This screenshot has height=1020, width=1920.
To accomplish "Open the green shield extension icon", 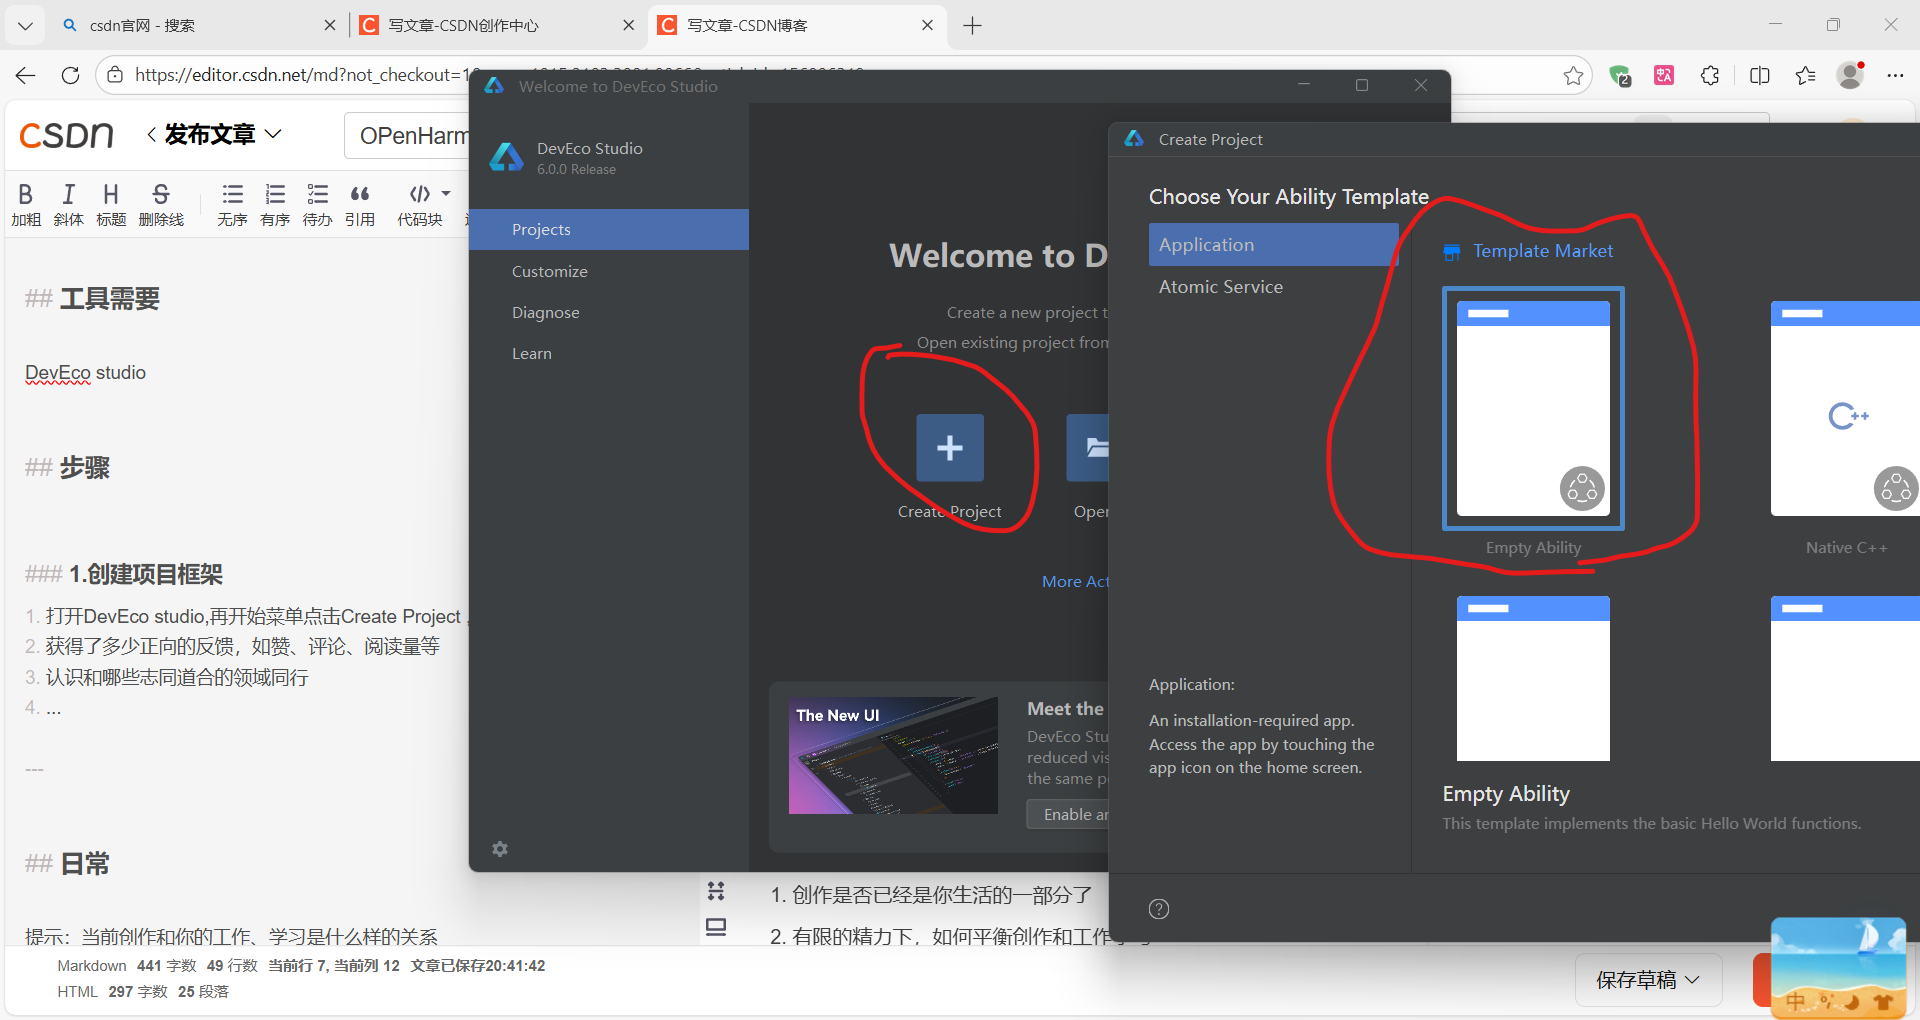I will [x=1620, y=75].
